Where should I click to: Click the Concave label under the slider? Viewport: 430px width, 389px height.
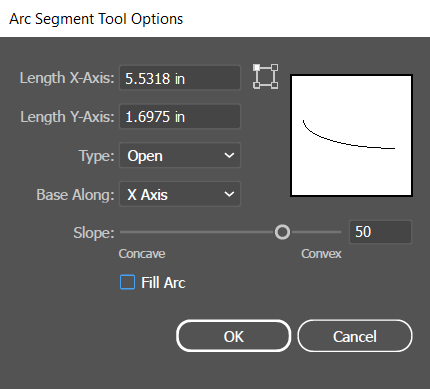[x=142, y=254]
